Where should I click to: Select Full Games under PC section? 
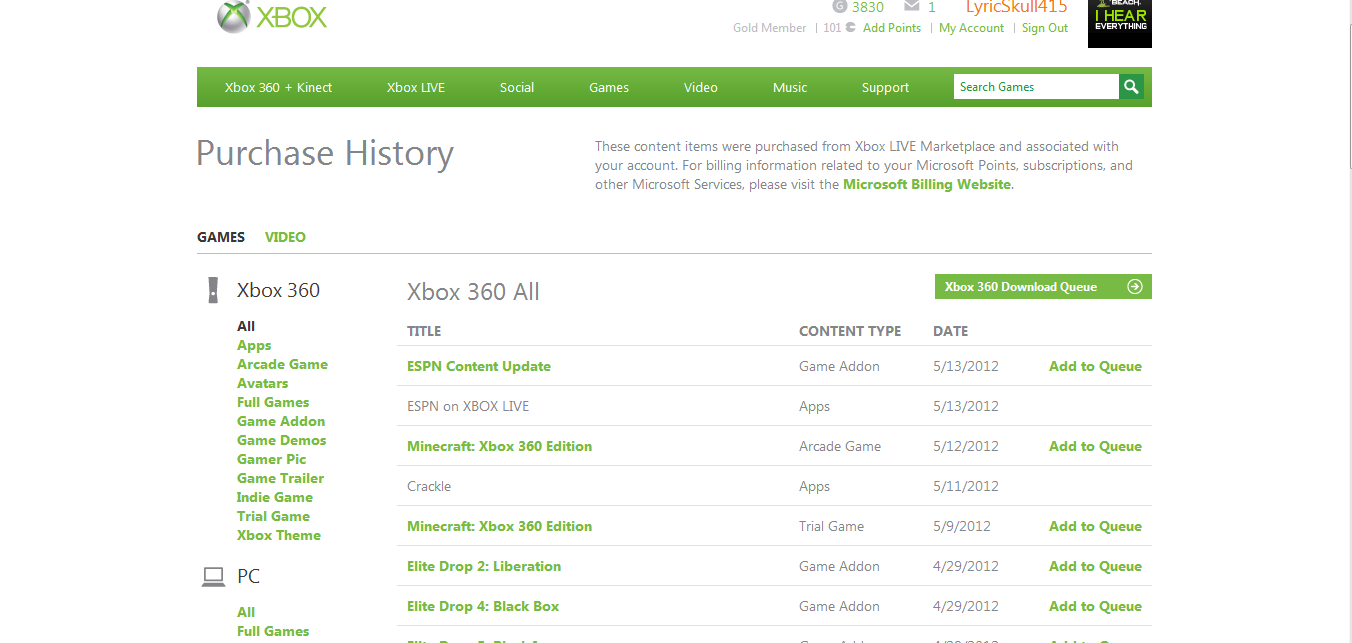pyautogui.click(x=273, y=631)
